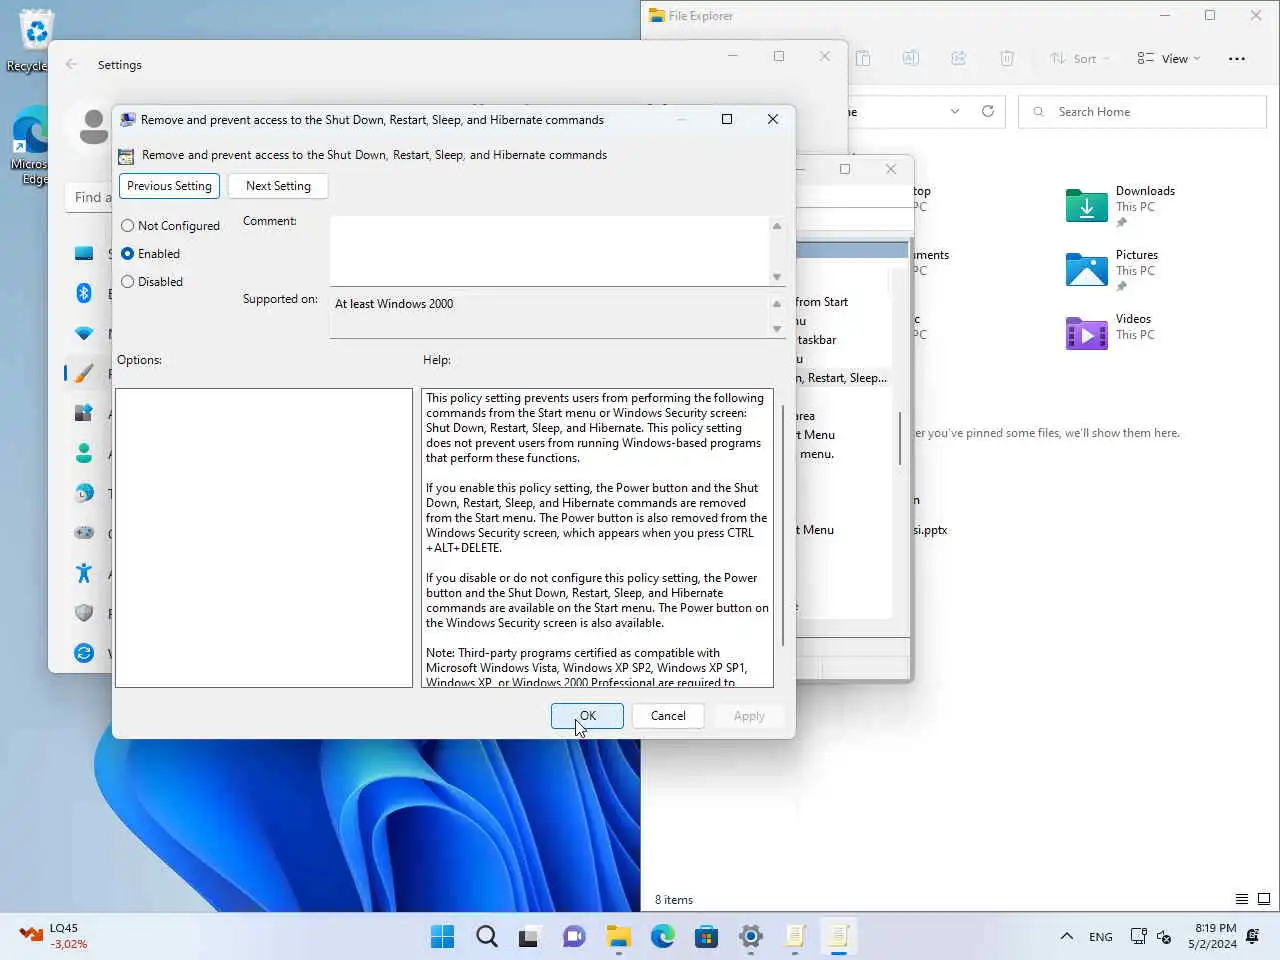The width and height of the screenshot is (1280, 960).
Task: Select the Disabled radio option
Action: coord(152,282)
